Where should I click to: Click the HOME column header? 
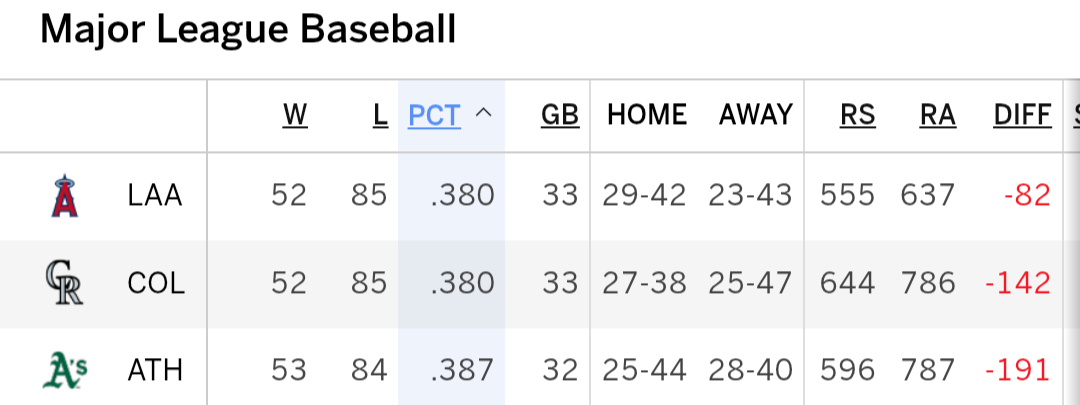pyautogui.click(x=647, y=115)
